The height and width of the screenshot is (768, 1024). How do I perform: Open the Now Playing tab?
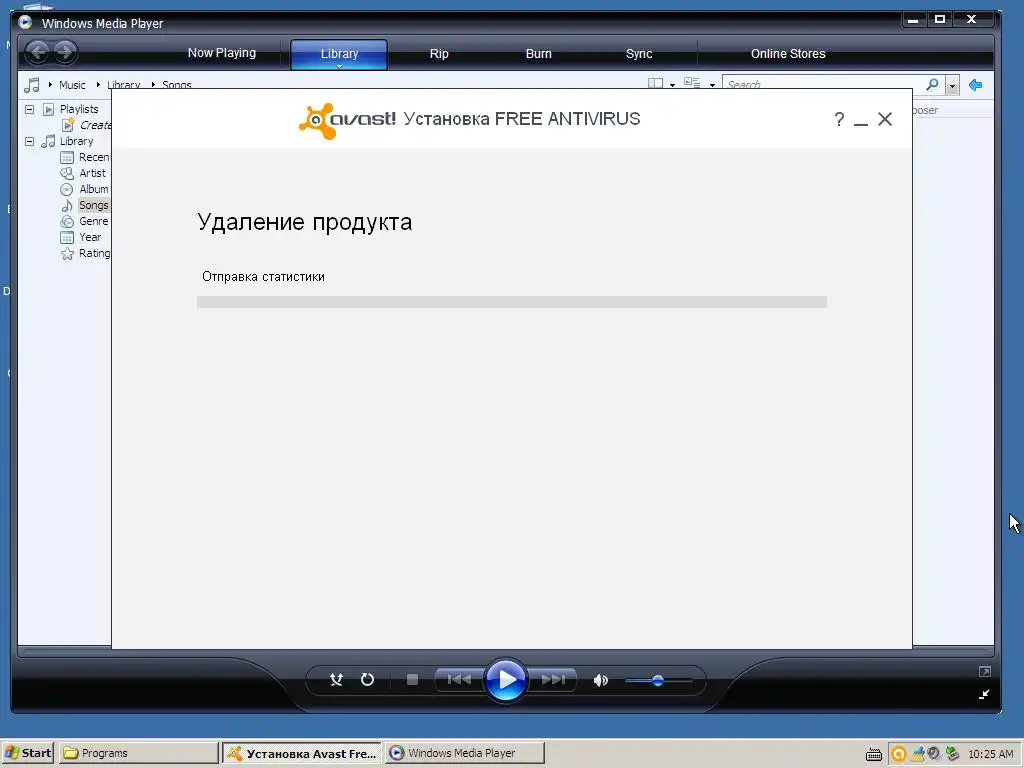[x=222, y=53]
